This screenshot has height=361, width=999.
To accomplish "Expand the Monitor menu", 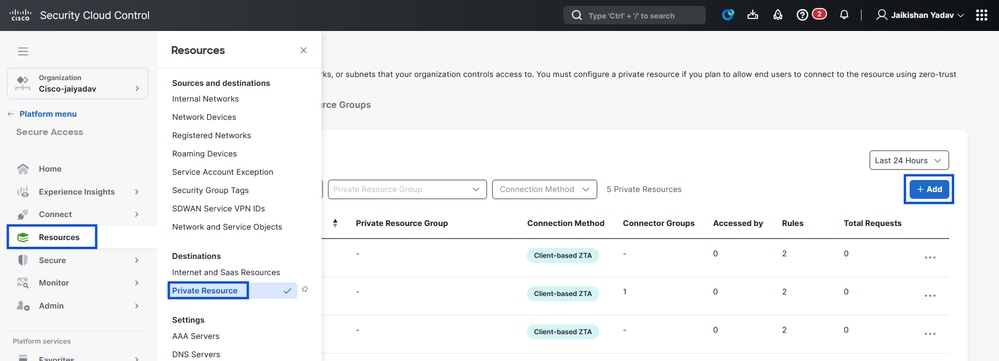I will 78,283.
